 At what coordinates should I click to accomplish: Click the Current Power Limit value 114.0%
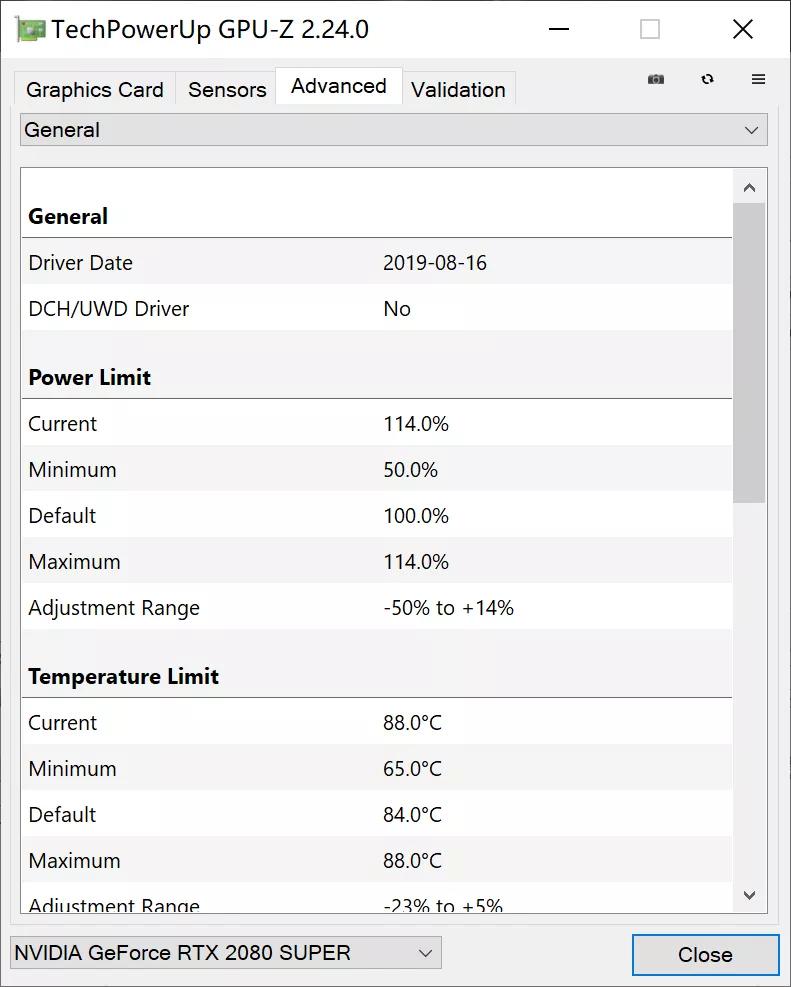(416, 423)
